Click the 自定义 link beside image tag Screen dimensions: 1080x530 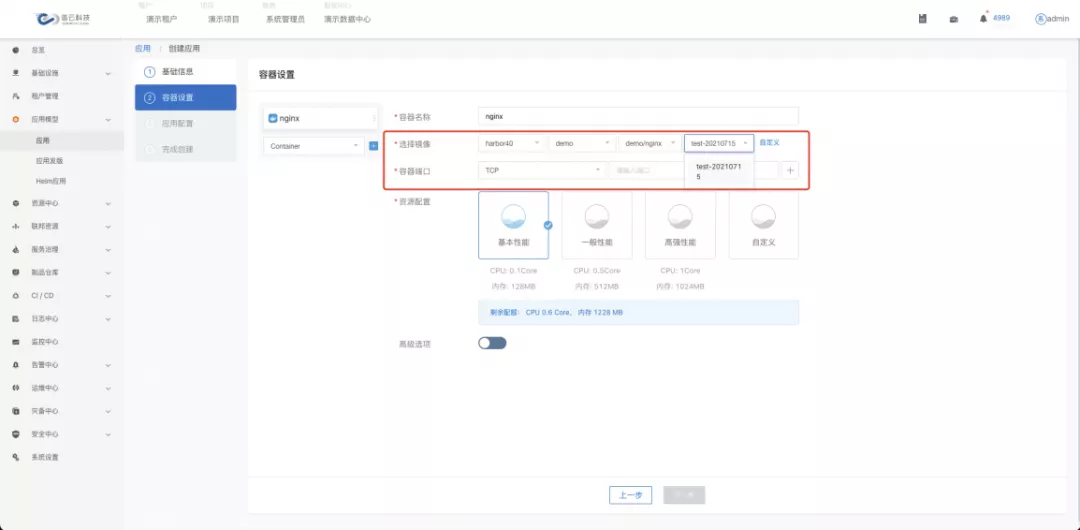(769, 143)
